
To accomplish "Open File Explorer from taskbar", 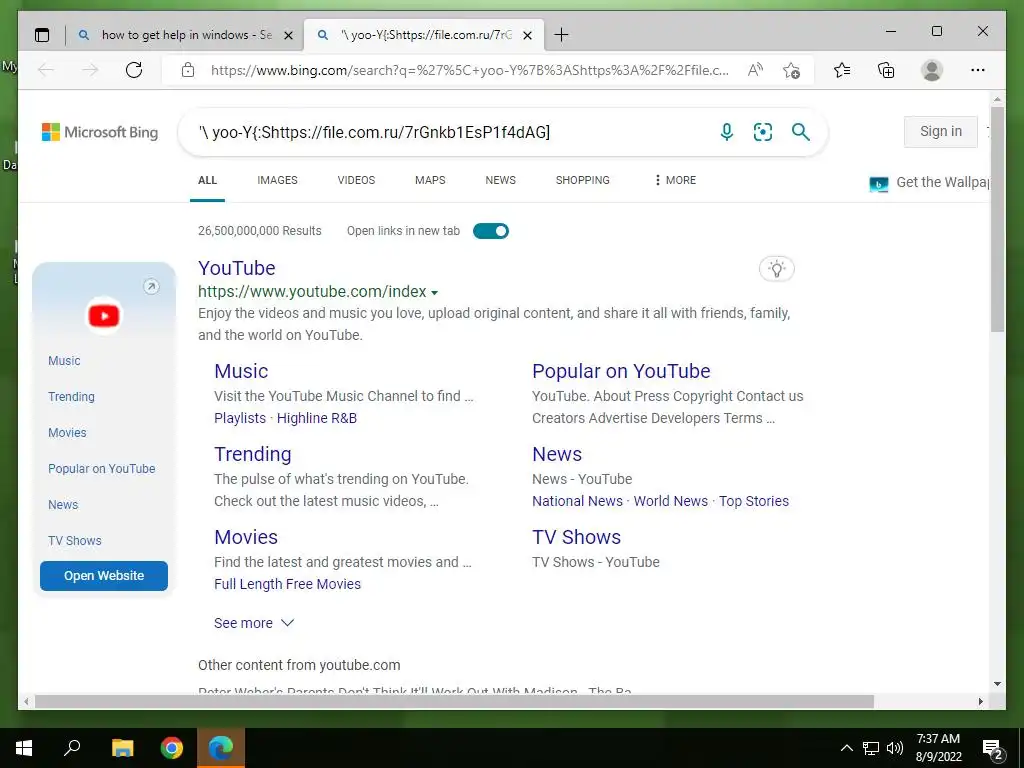I will point(122,748).
